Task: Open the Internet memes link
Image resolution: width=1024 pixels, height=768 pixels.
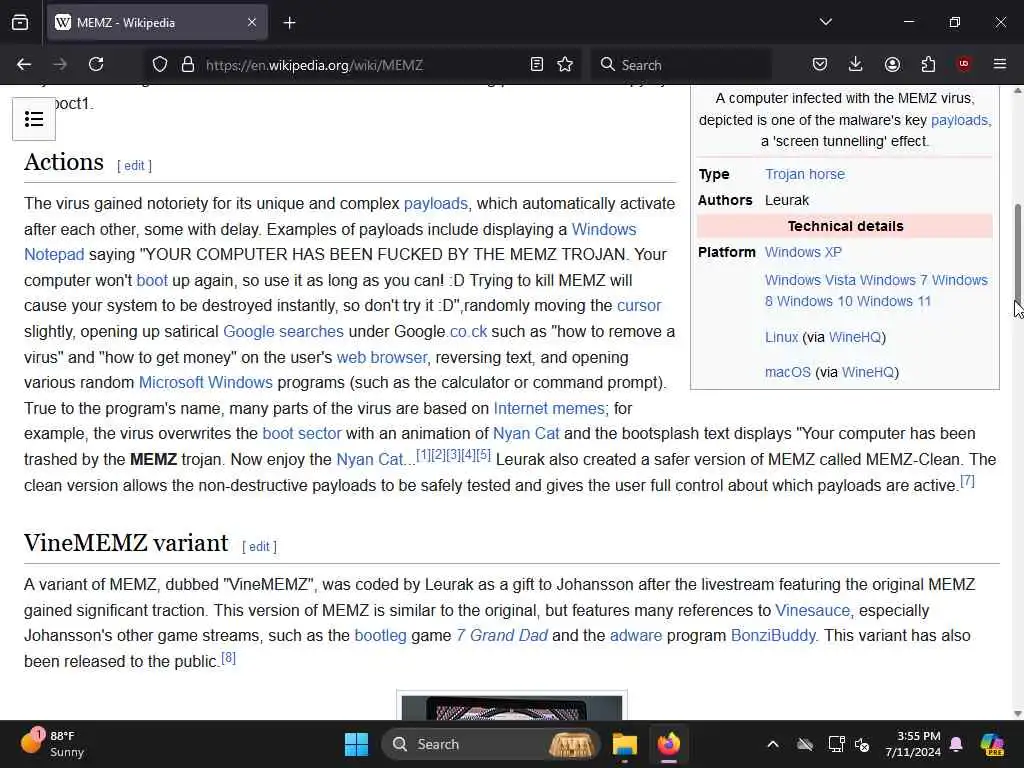Action: tap(549, 408)
